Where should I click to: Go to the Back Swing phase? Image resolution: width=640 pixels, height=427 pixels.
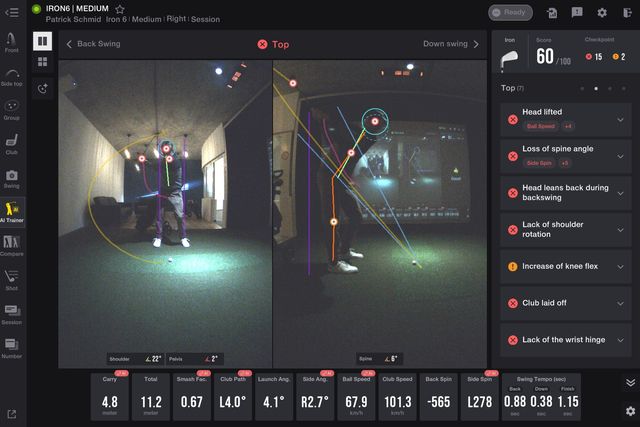(94, 44)
